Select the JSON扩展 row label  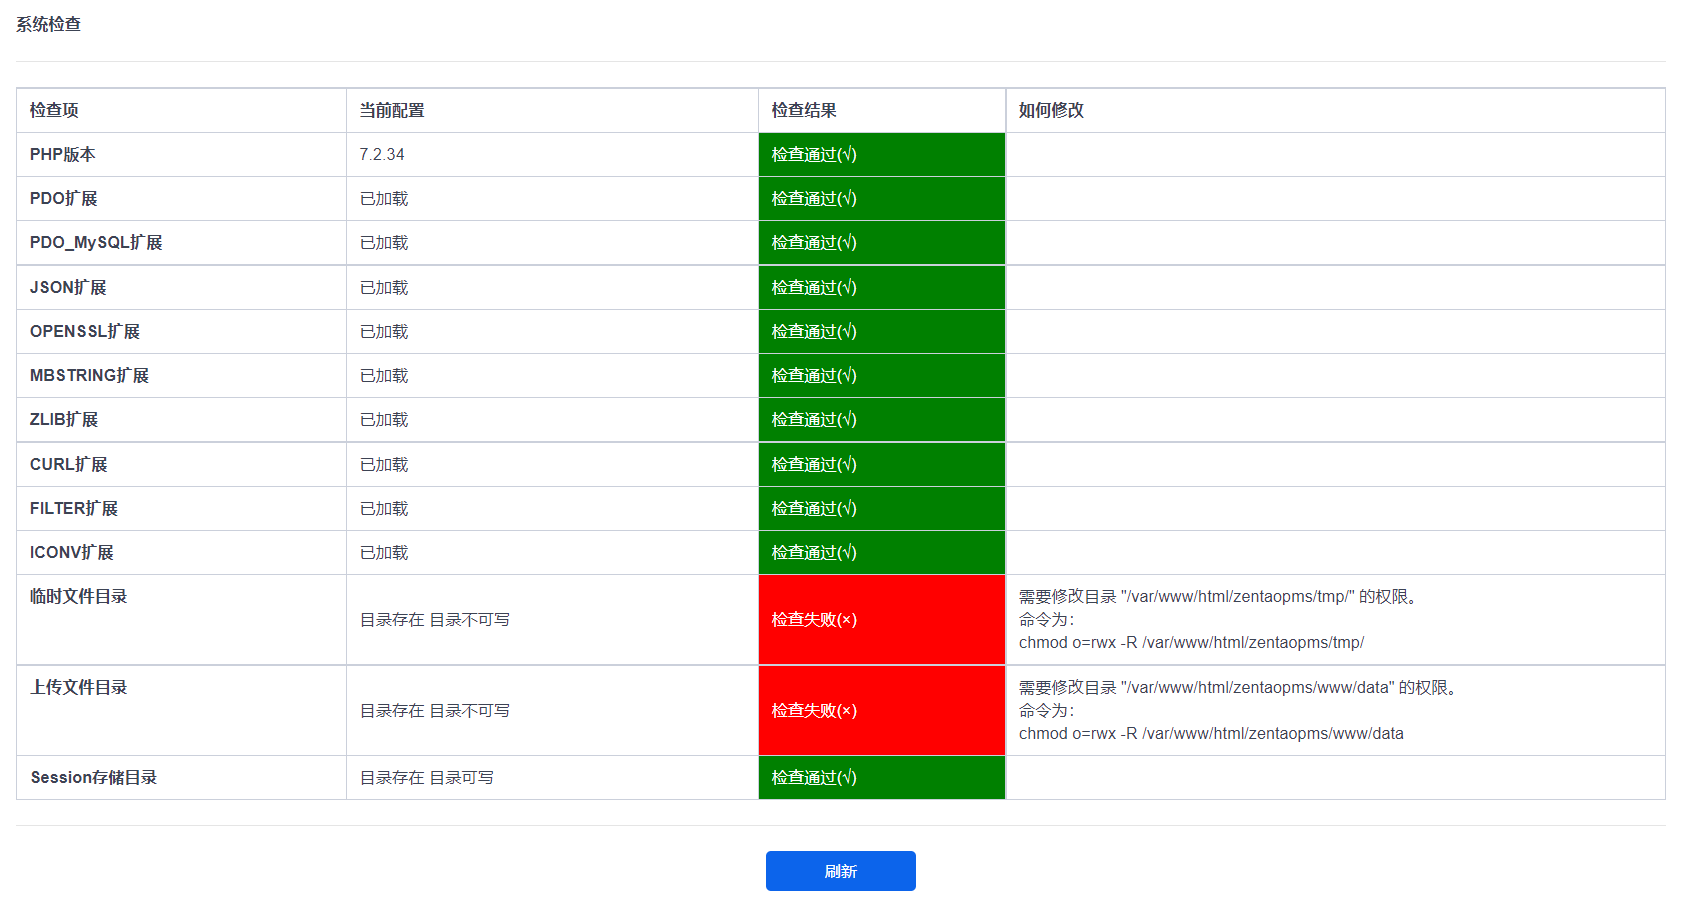68,287
